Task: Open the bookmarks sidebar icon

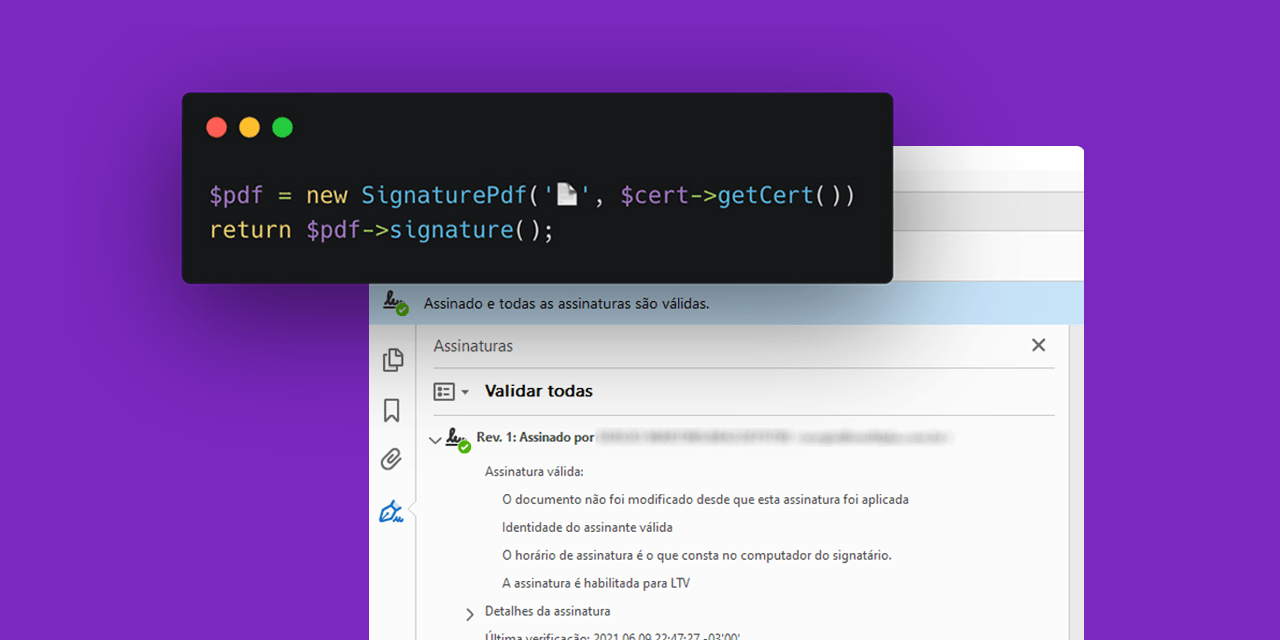Action: coord(392,410)
